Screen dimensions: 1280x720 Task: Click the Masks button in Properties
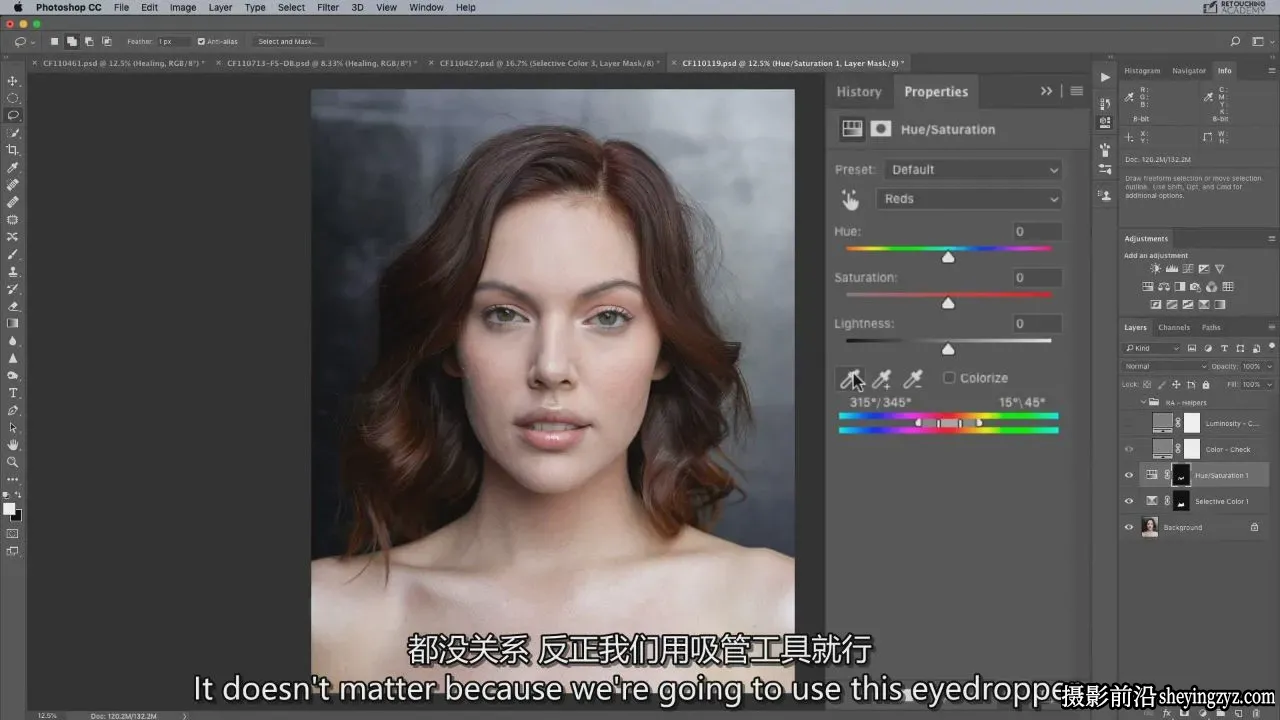(881, 129)
